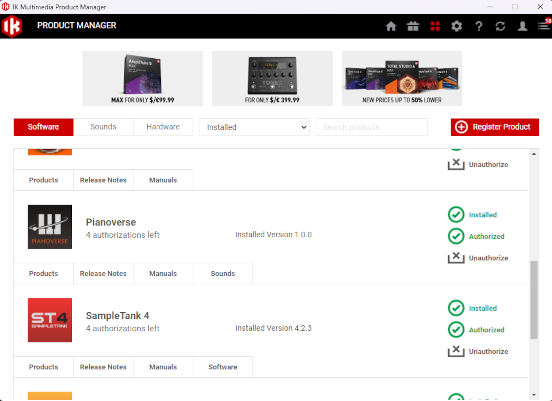Refresh using the circular arrows icon
This screenshot has height=401, width=552.
point(500,26)
